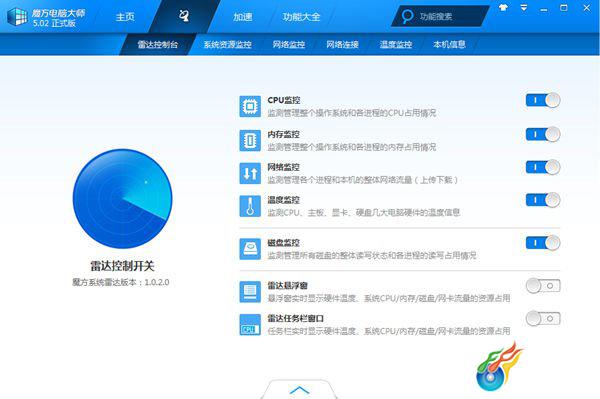Open the skin shirt icon
Viewport: 600px width, 399px height.
point(503,7)
